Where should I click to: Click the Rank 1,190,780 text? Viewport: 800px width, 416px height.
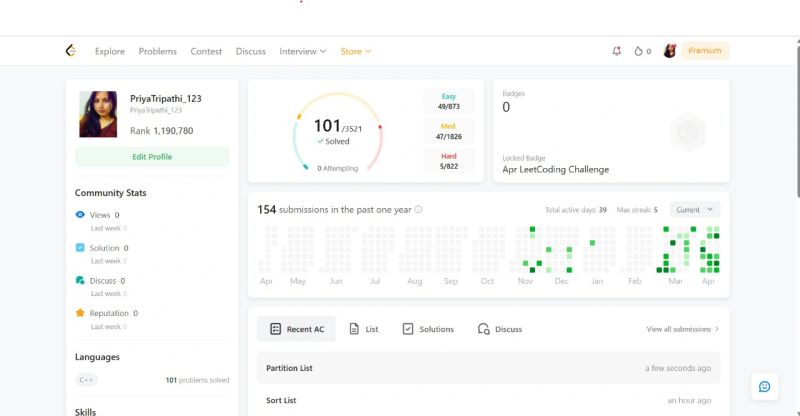click(161, 131)
